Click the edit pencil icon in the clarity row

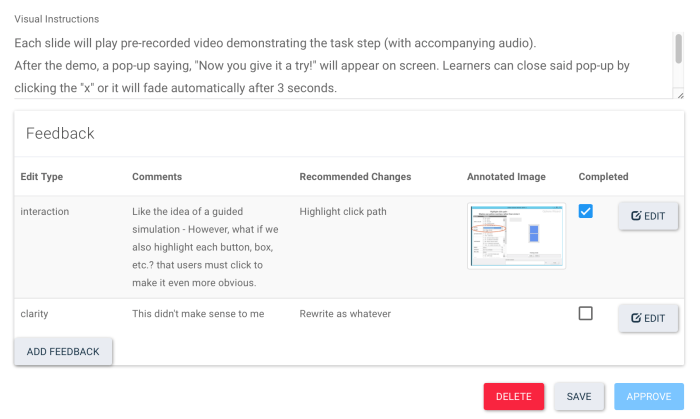click(x=636, y=318)
